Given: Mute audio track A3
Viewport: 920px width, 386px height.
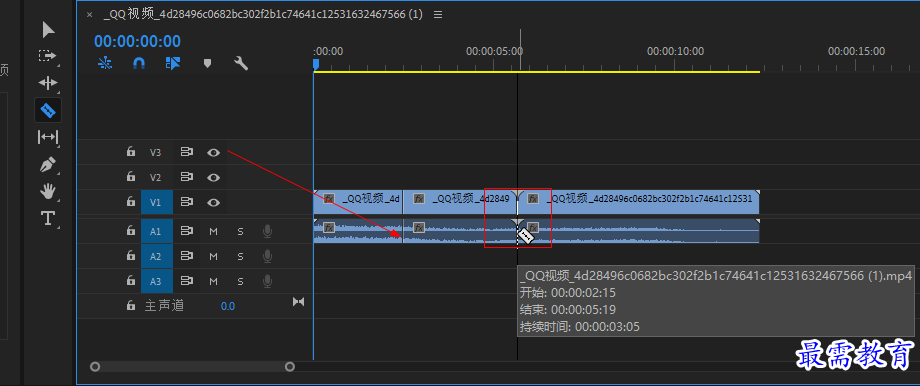Looking at the screenshot, I should coord(214,281).
